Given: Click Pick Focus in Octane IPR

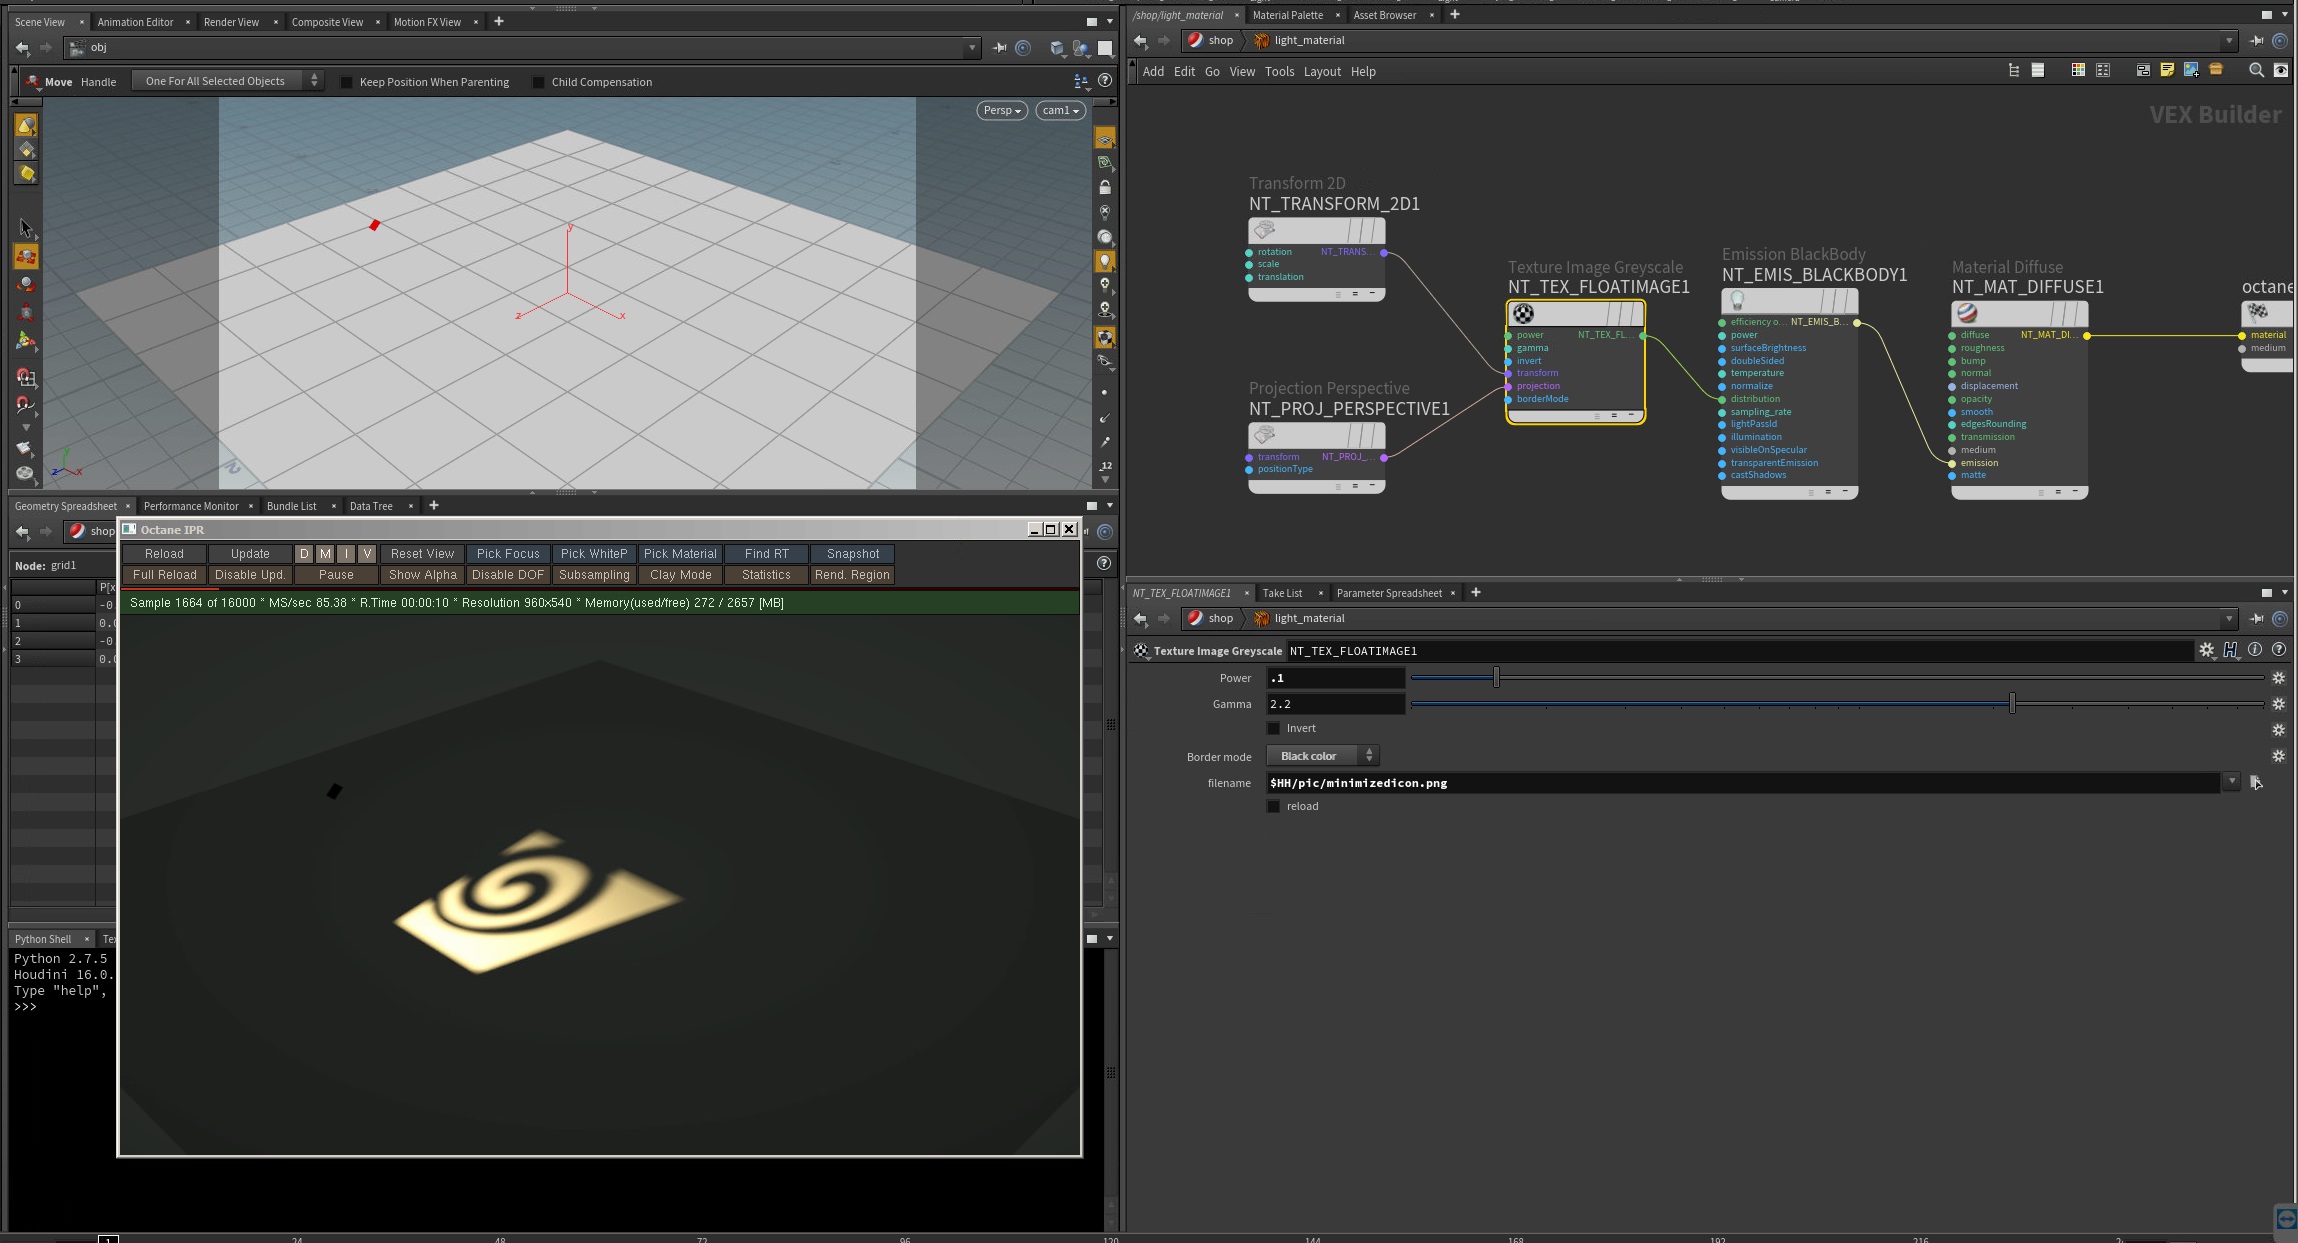Looking at the screenshot, I should pos(508,554).
